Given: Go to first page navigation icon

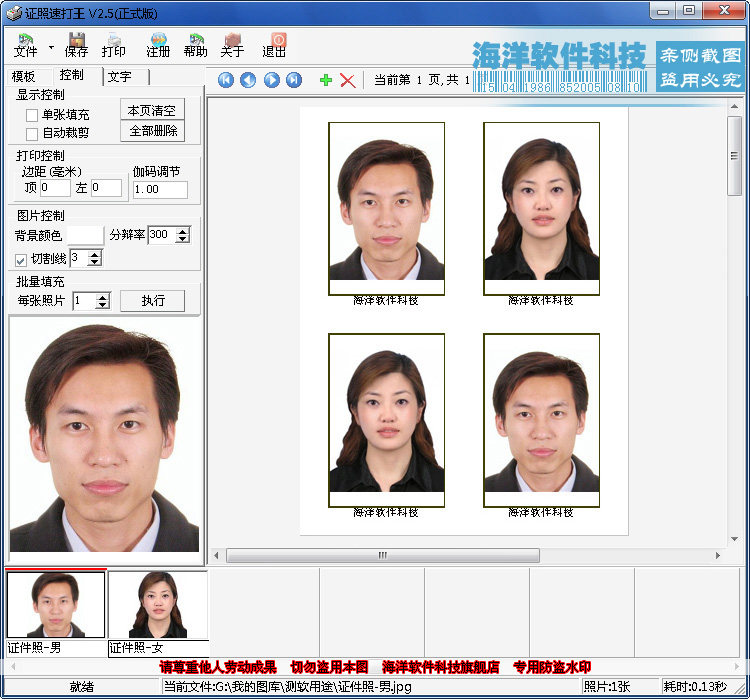Looking at the screenshot, I should [x=226, y=80].
